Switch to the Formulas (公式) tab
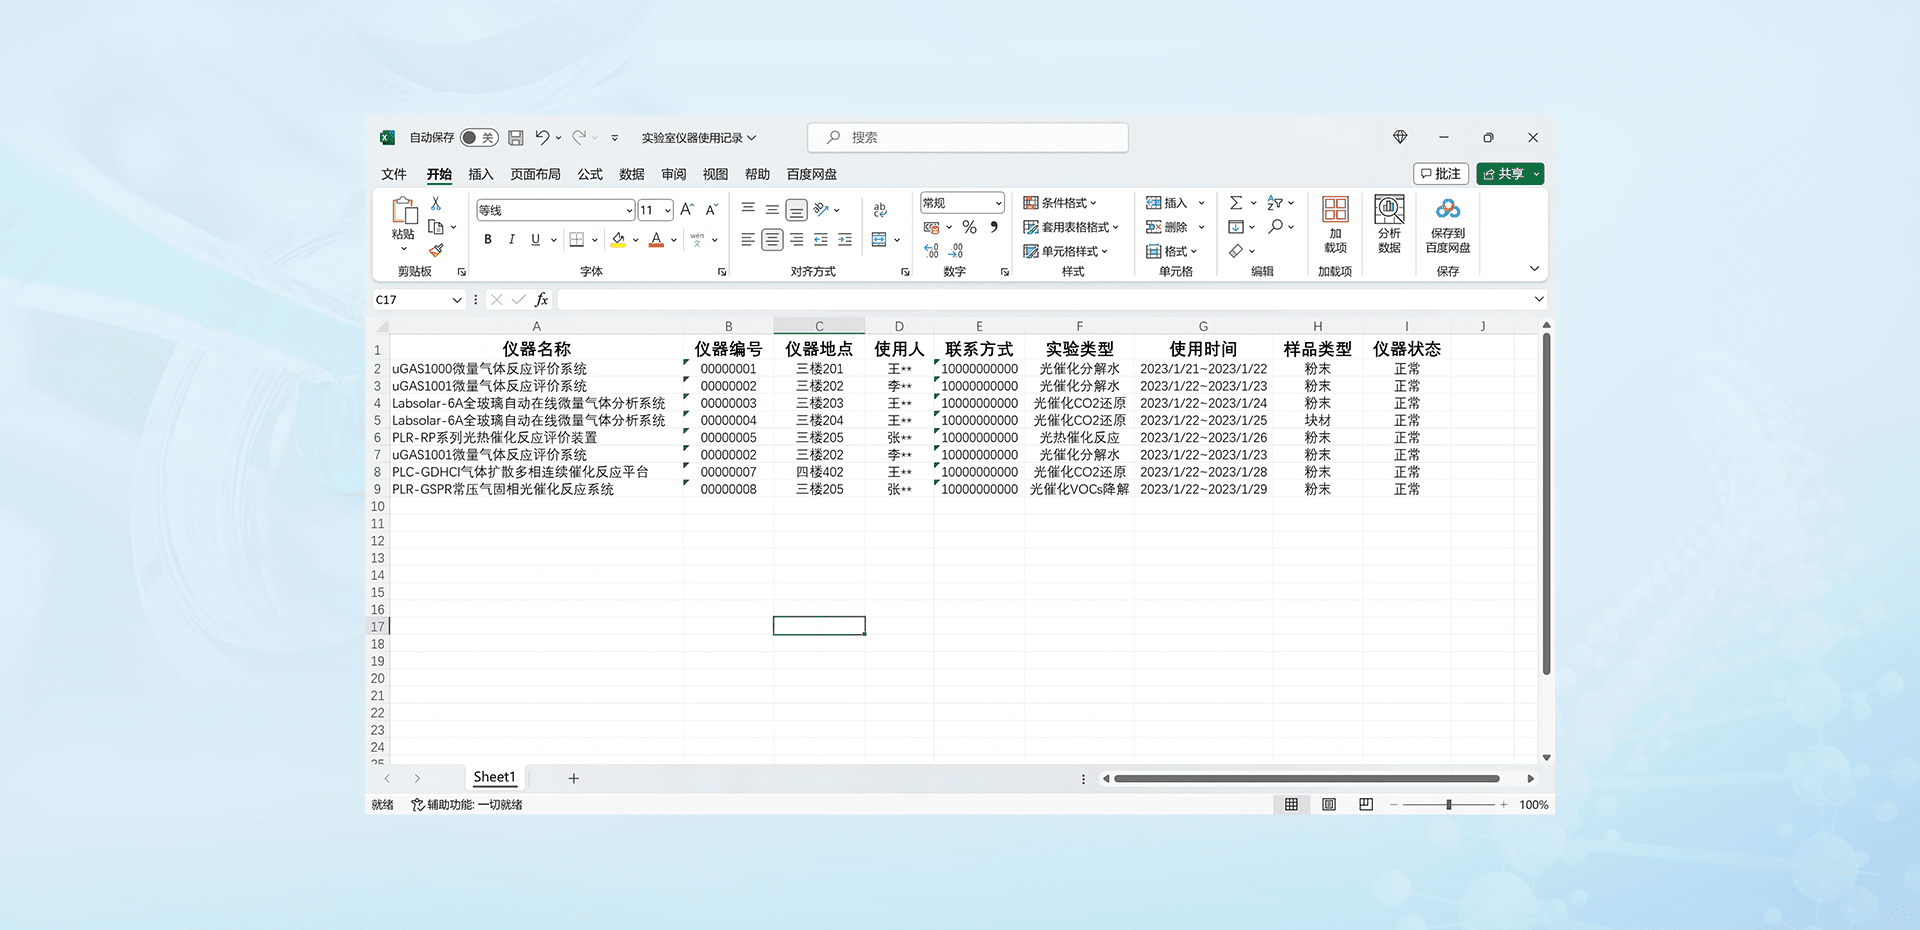The height and width of the screenshot is (930, 1920). pos(590,174)
